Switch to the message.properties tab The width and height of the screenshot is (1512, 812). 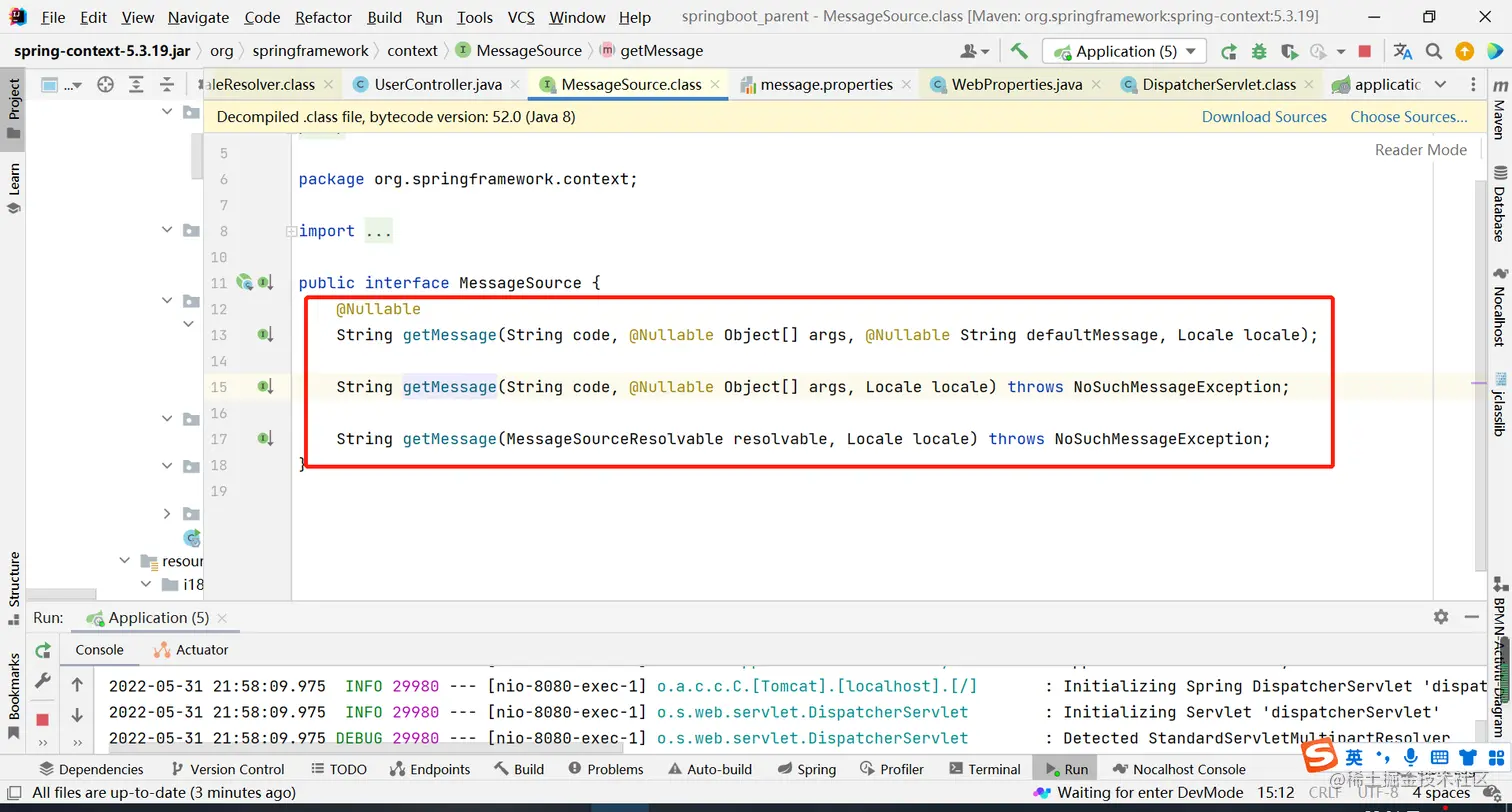(826, 85)
